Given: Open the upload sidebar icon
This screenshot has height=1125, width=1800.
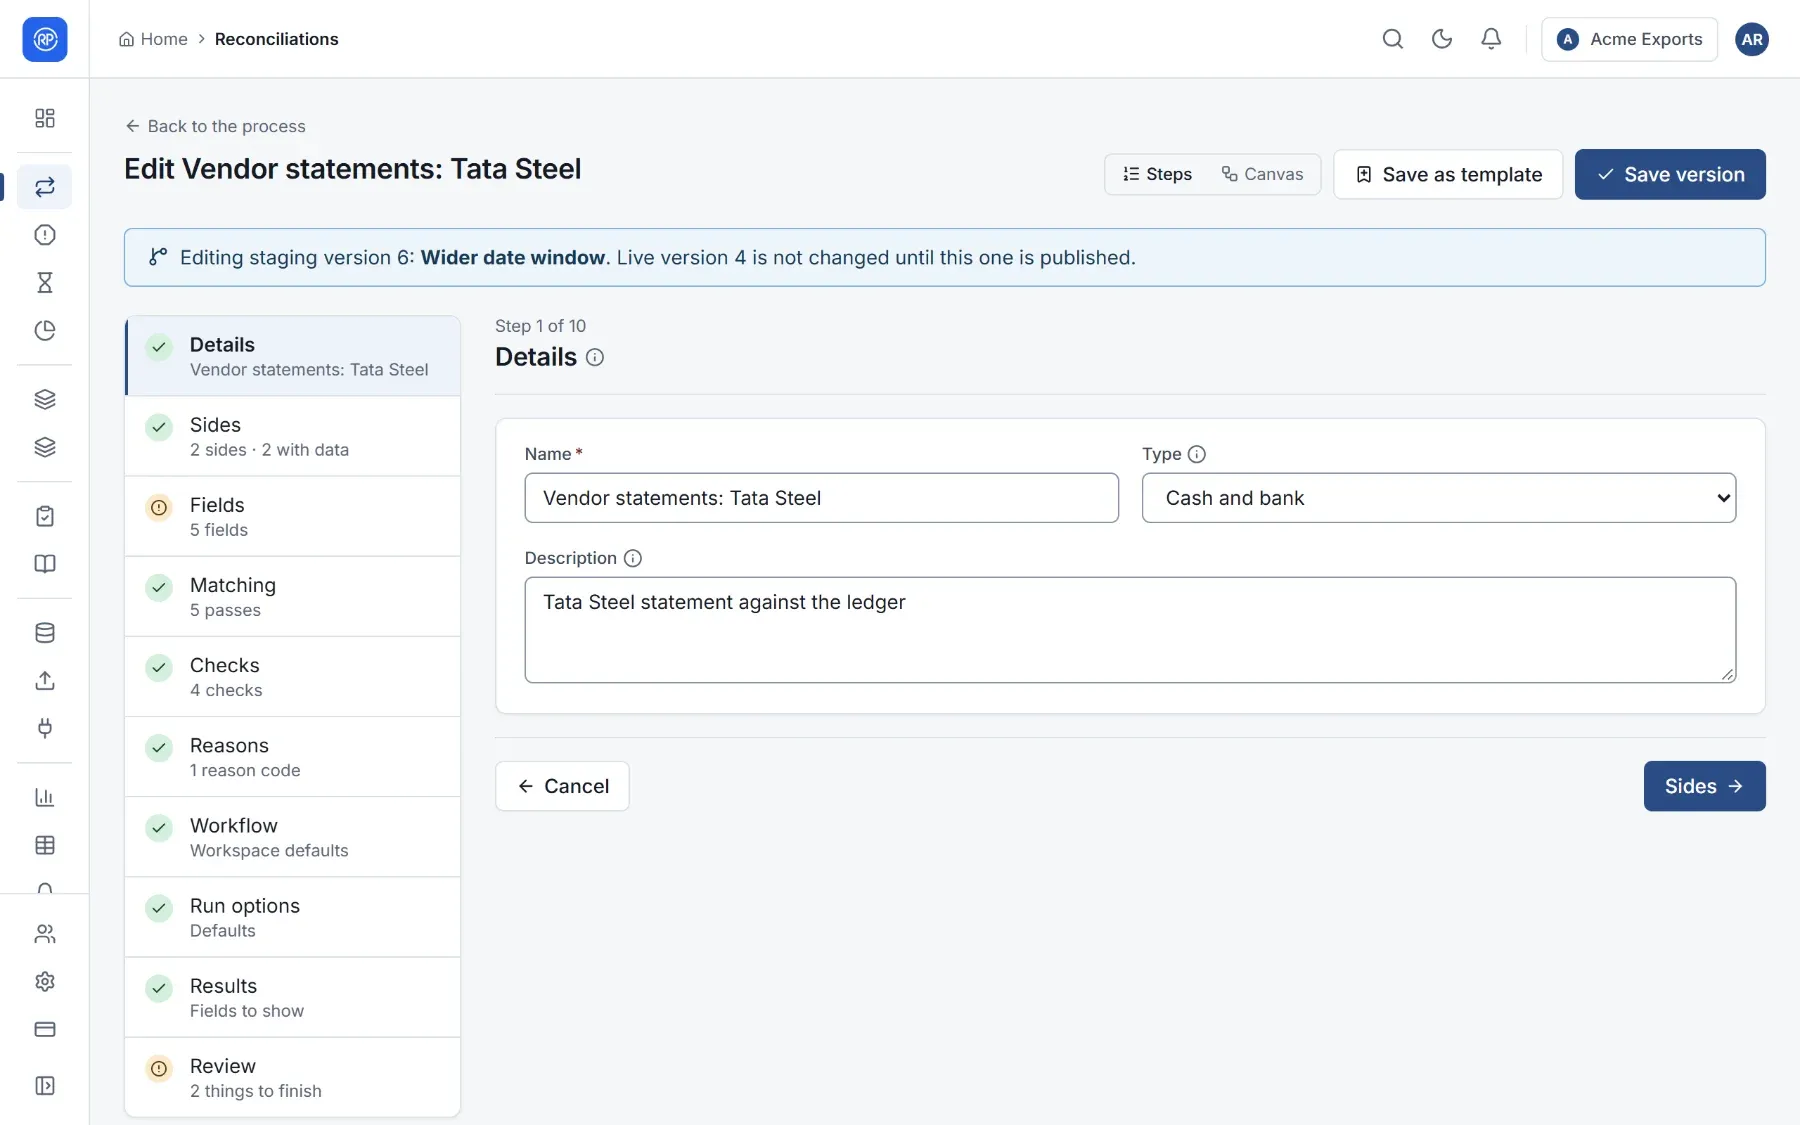Looking at the screenshot, I should click(44, 681).
